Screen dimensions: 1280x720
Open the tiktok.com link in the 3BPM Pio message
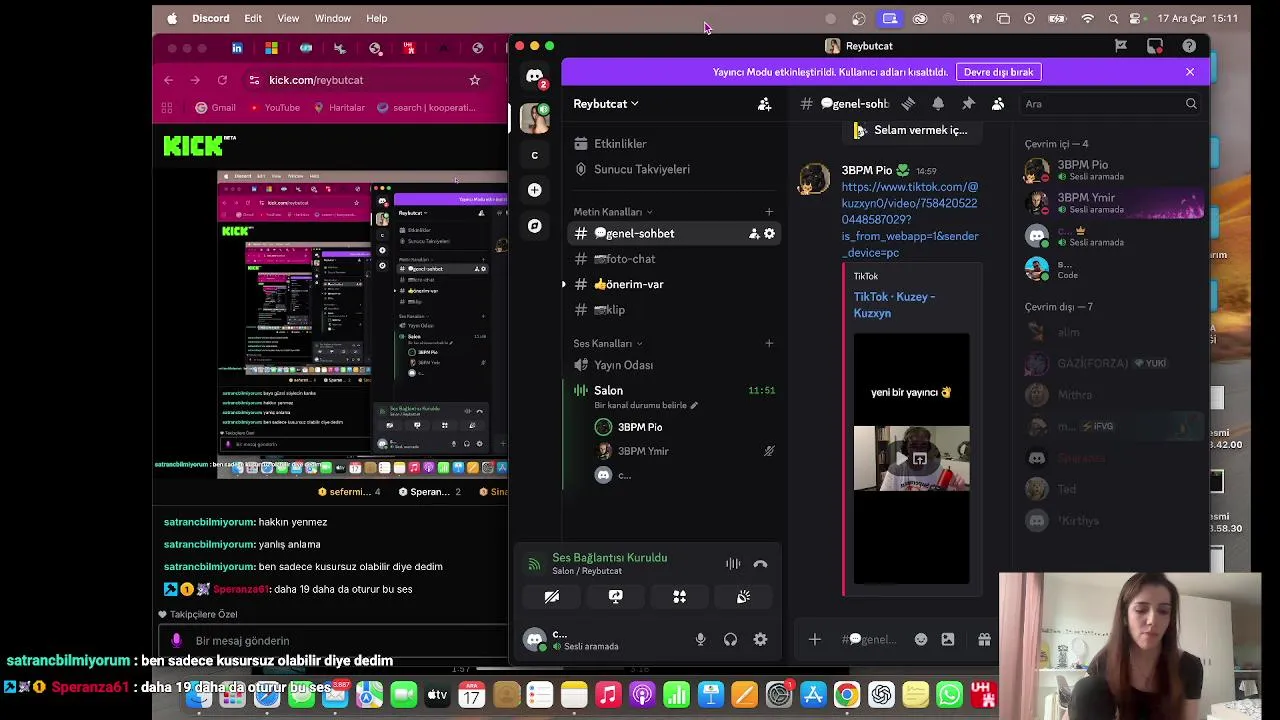point(910,220)
